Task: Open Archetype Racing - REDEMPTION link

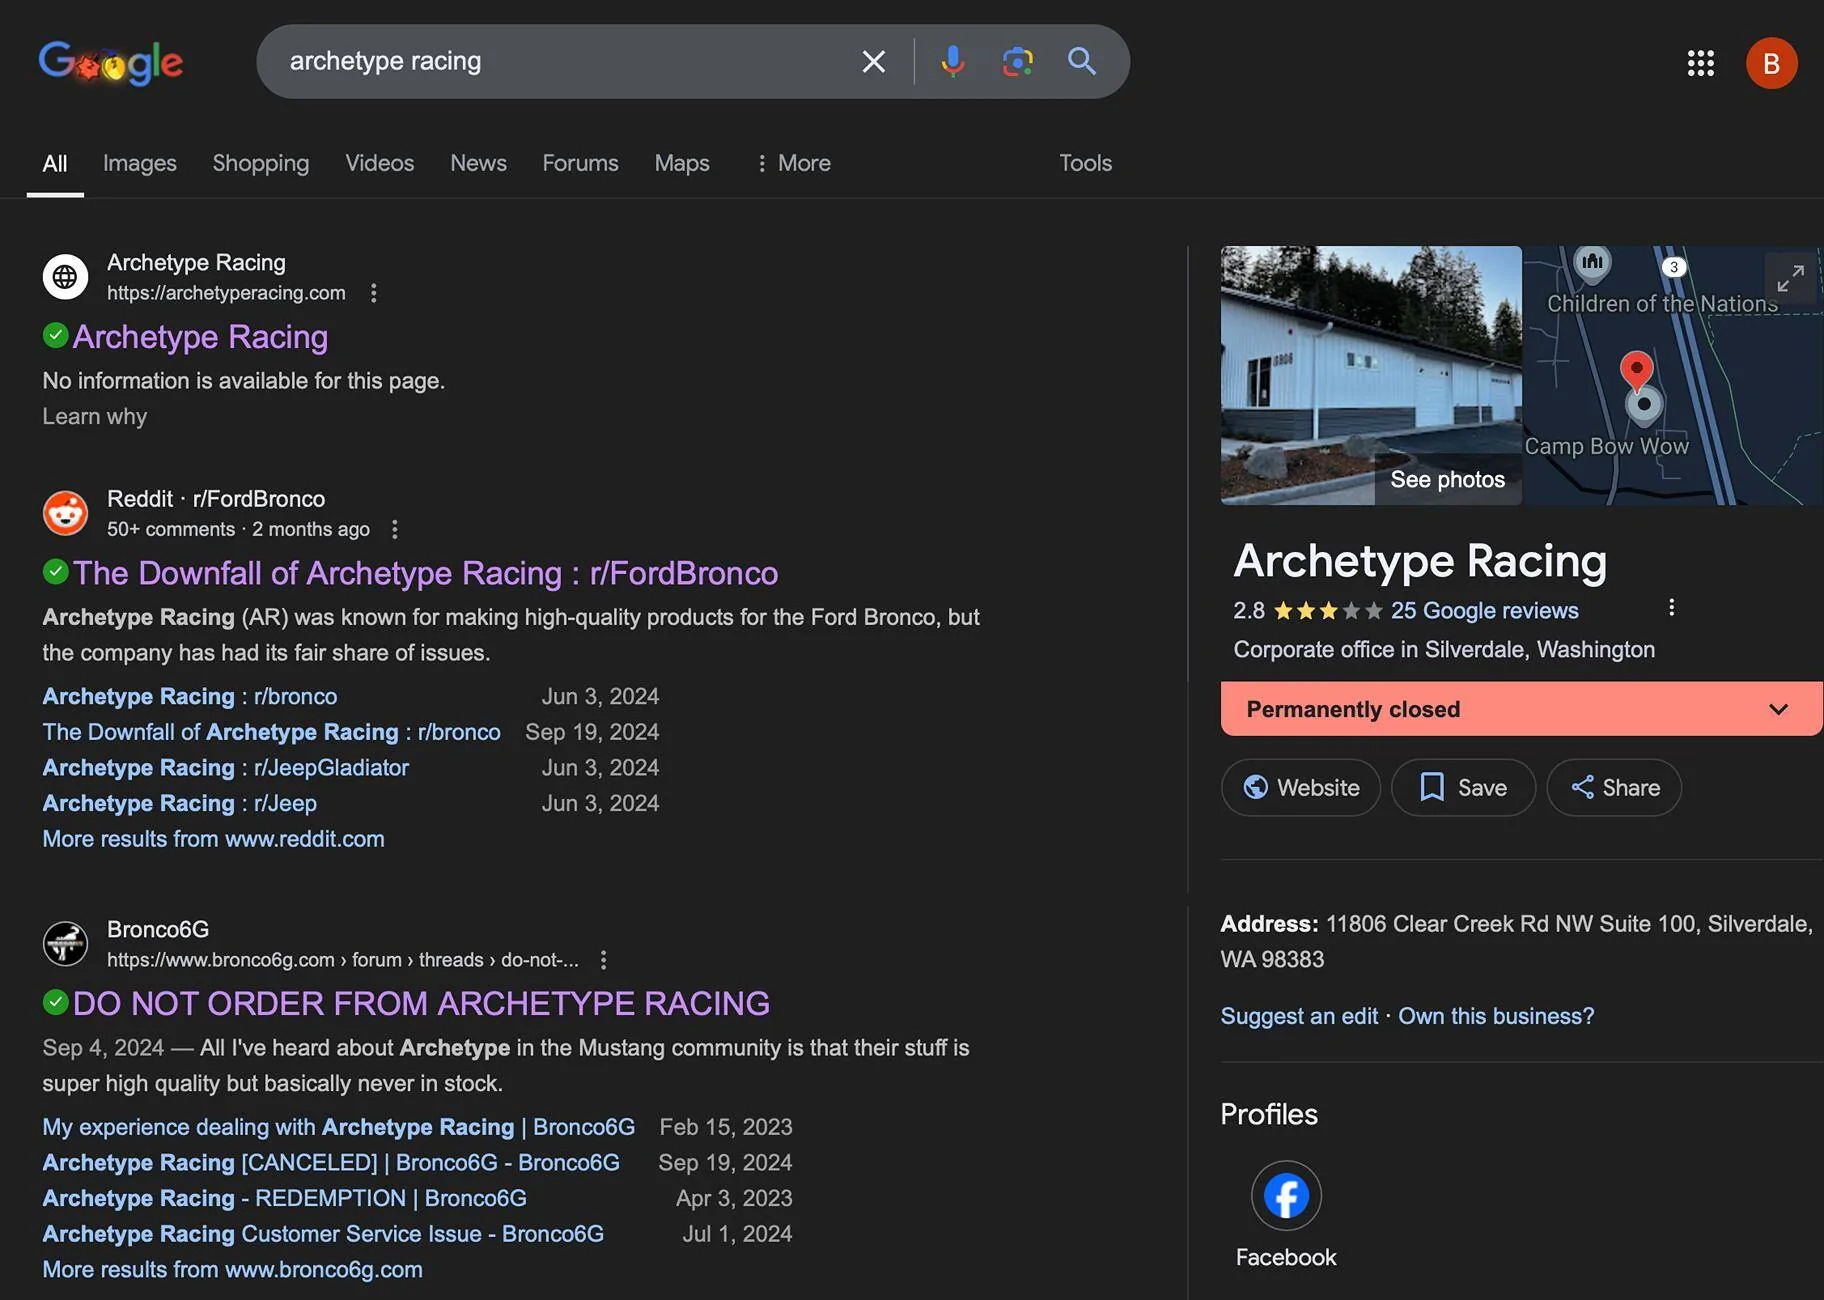Action: pos(284,1198)
